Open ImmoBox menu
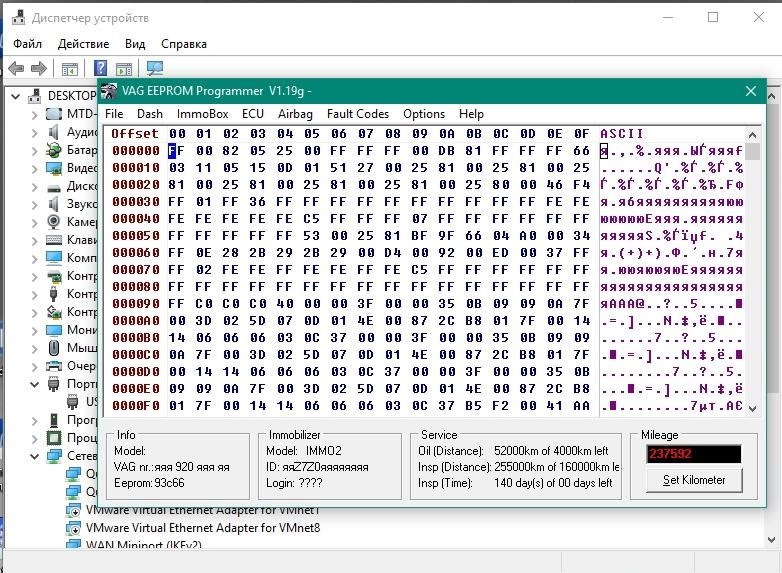The height and width of the screenshot is (573, 782). tap(202, 114)
